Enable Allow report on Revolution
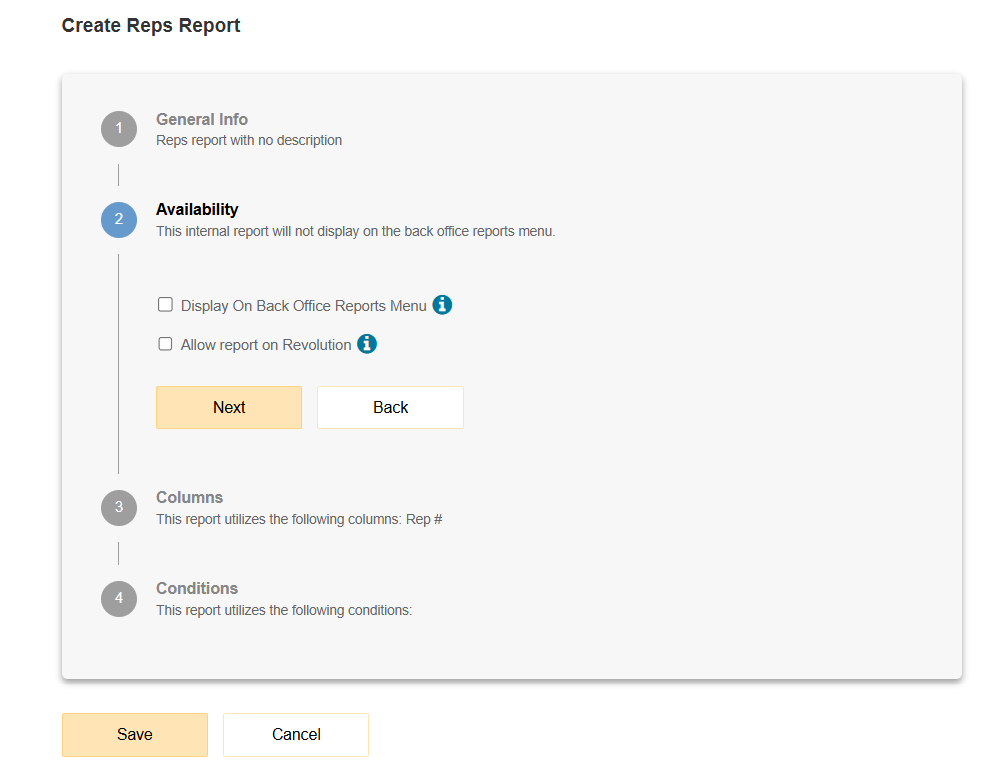Image resolution: width=1005 pixels, height=775 pixels. pos(165,343)
